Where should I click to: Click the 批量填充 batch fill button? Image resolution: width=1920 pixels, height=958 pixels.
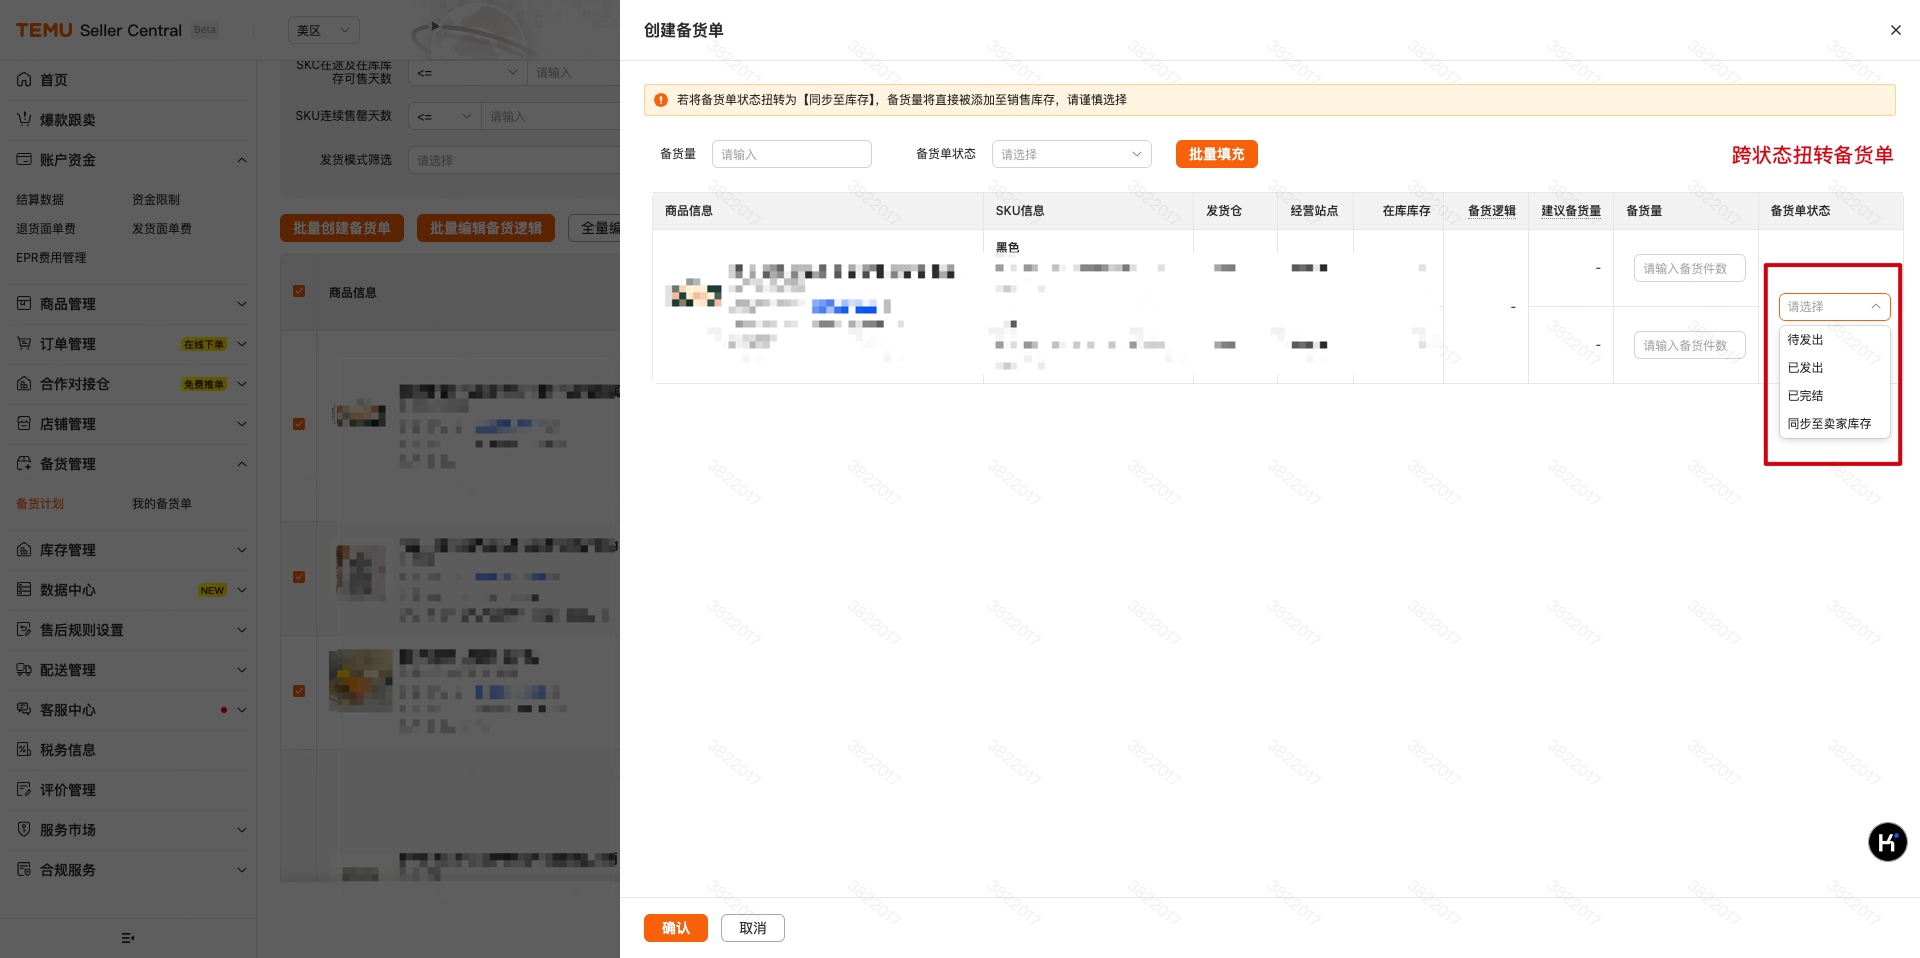point(1216,154)
